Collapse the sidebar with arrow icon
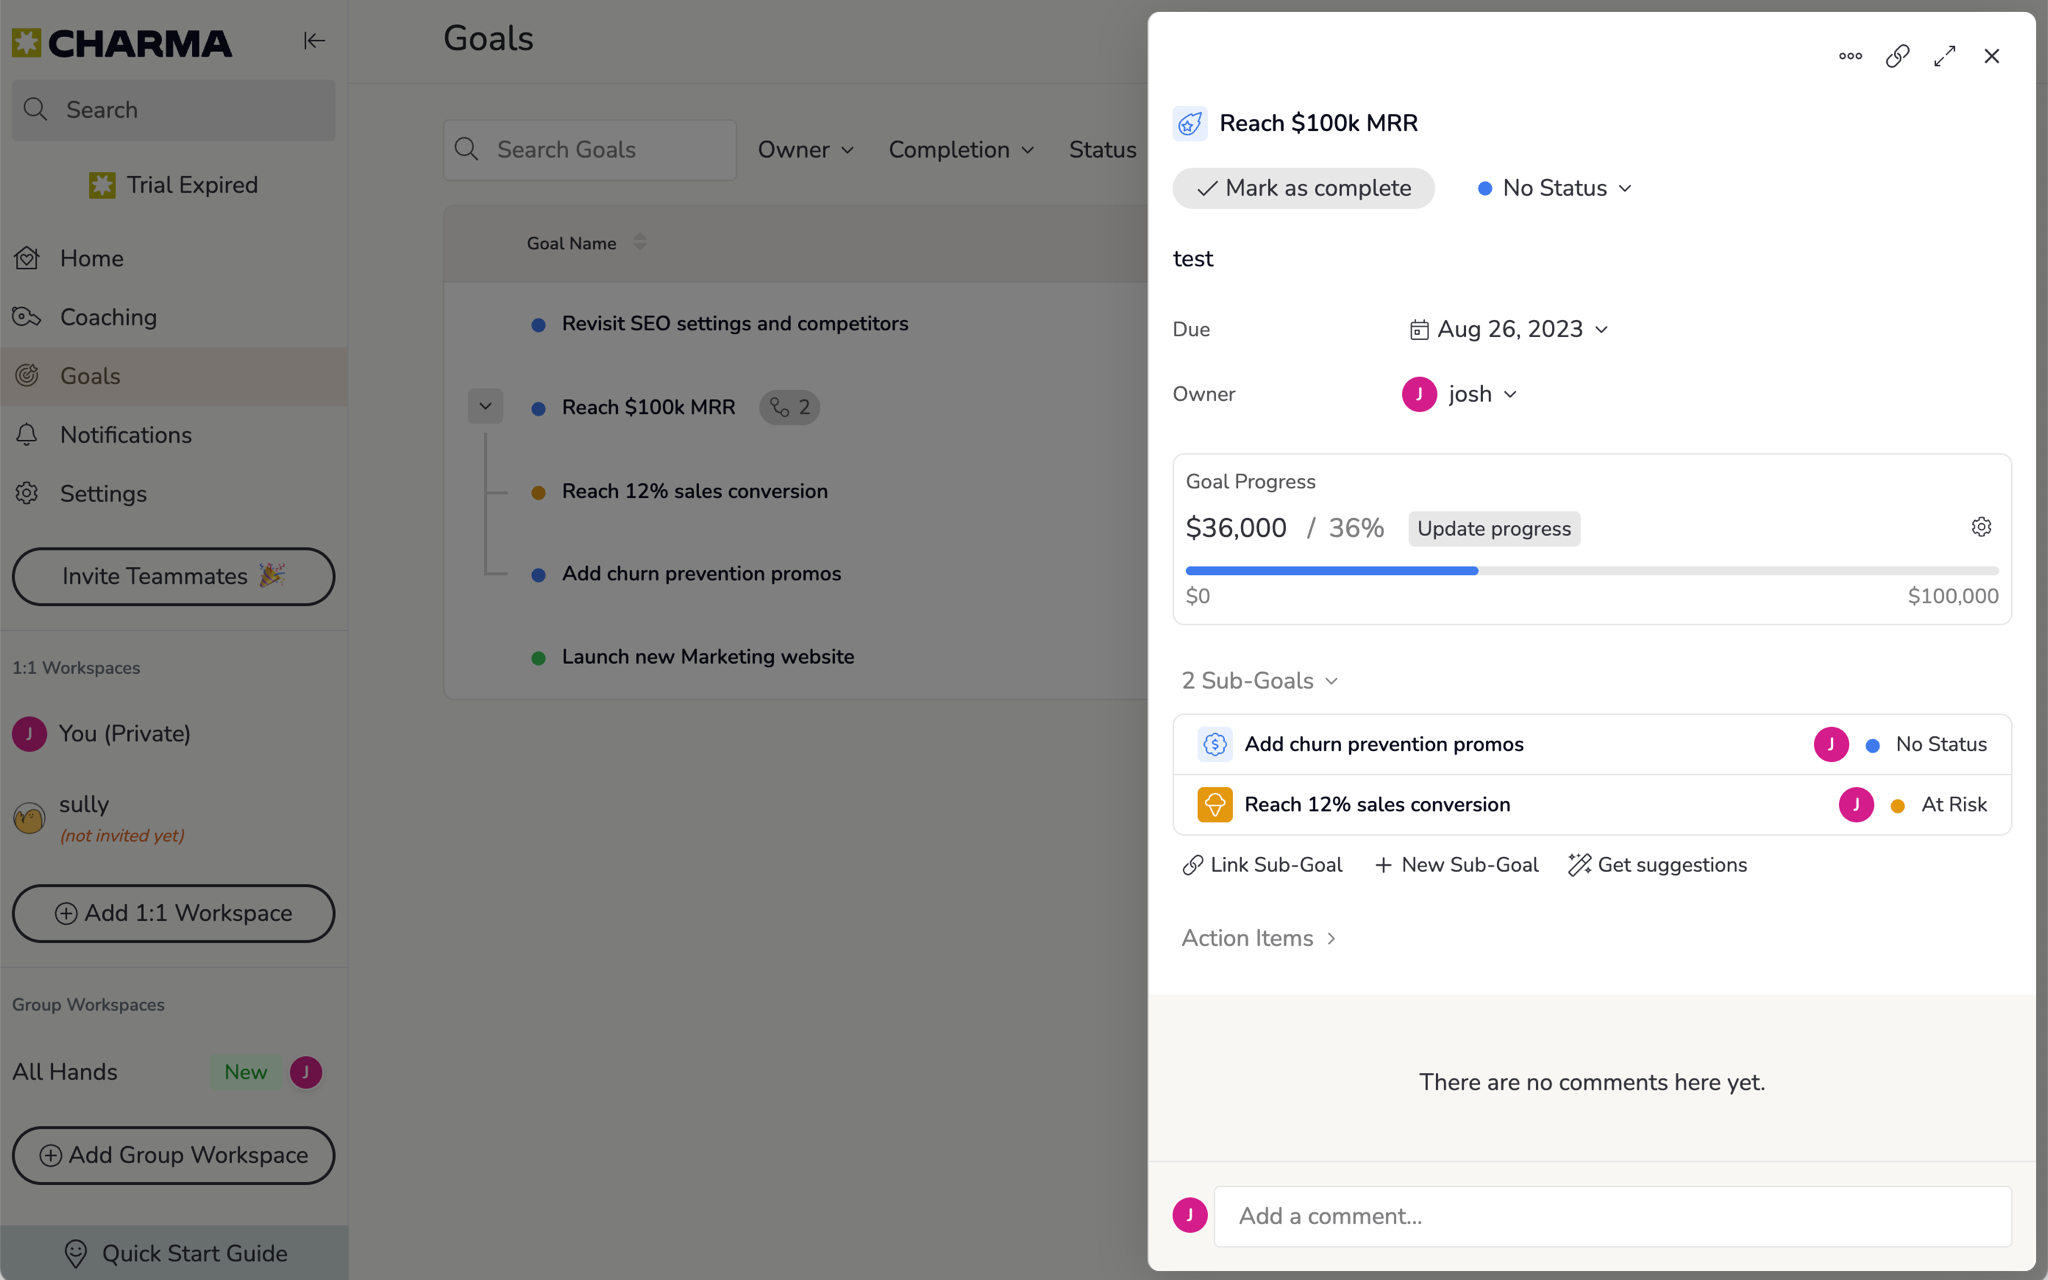 314,41
